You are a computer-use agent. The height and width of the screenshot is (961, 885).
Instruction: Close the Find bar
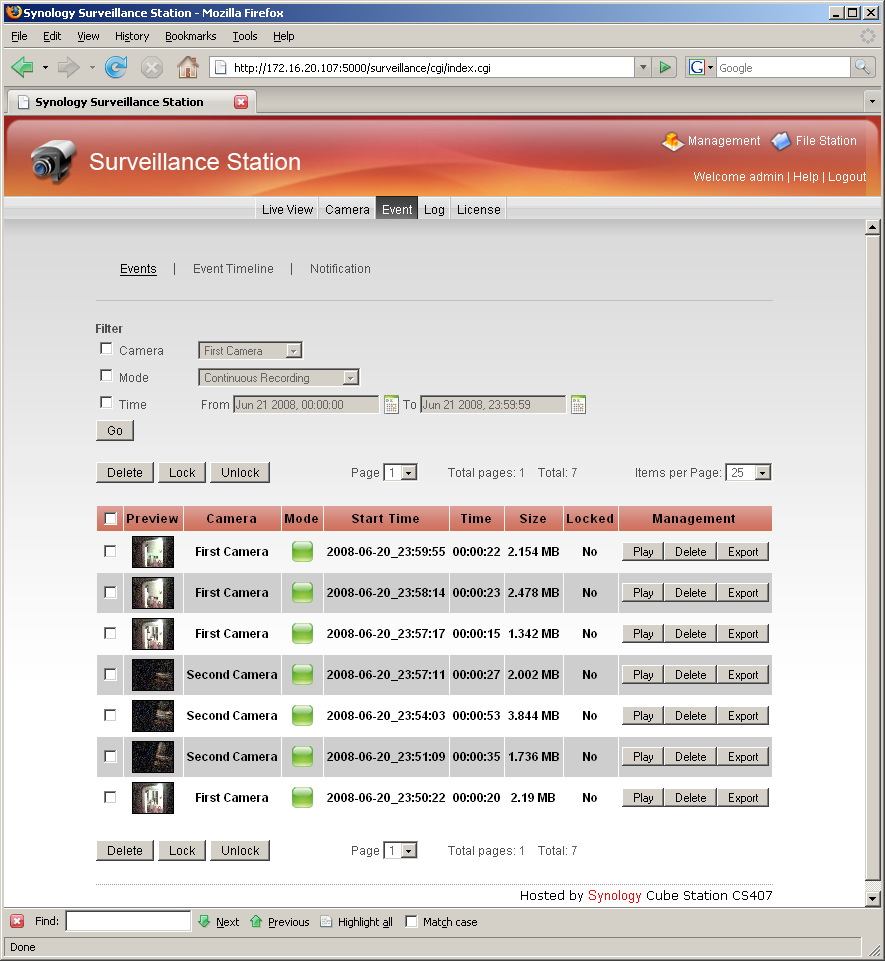pyautogui.click(x=17, y=921)
